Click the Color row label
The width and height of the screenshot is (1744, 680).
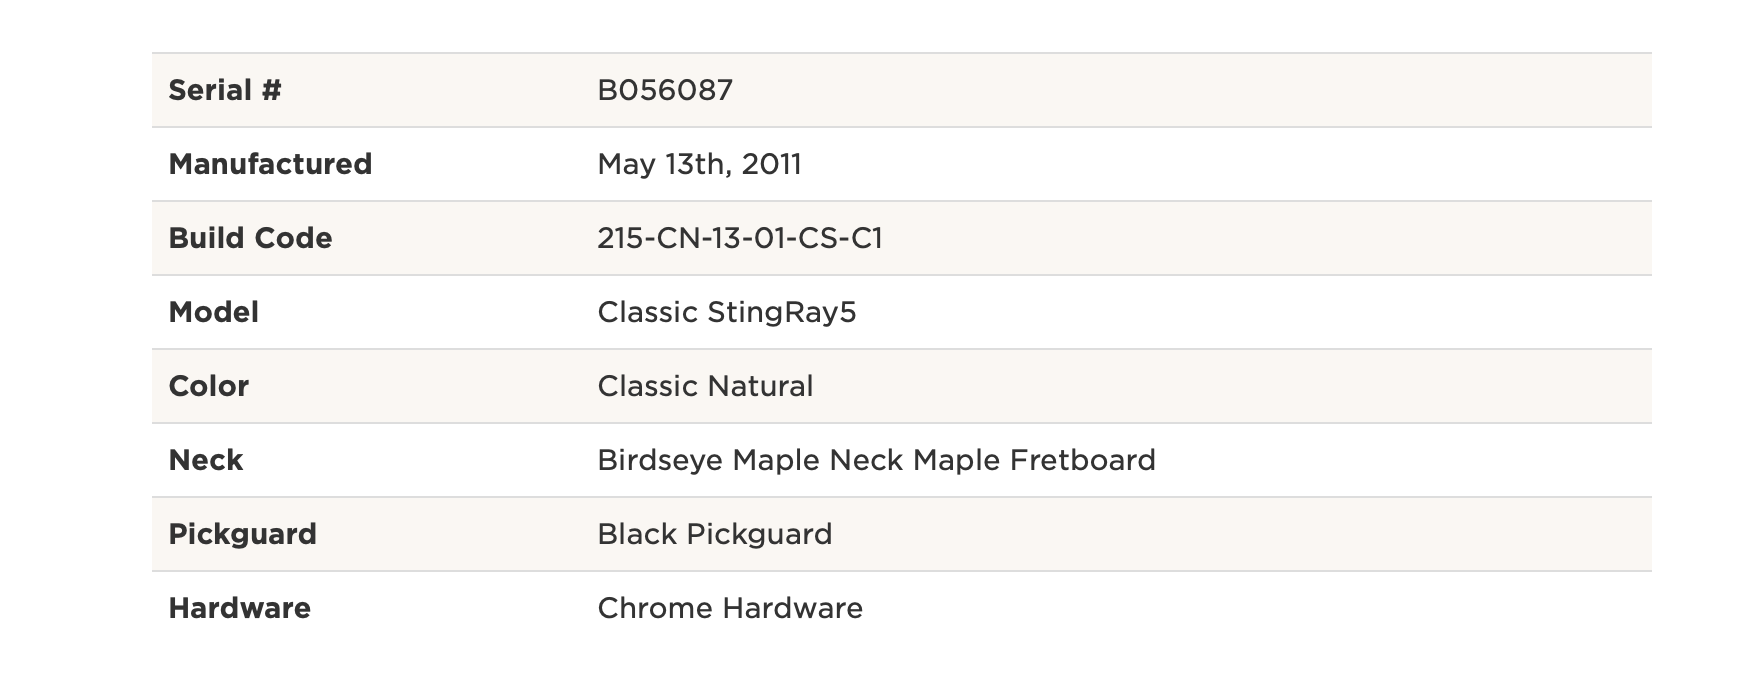tap(208, 386)
